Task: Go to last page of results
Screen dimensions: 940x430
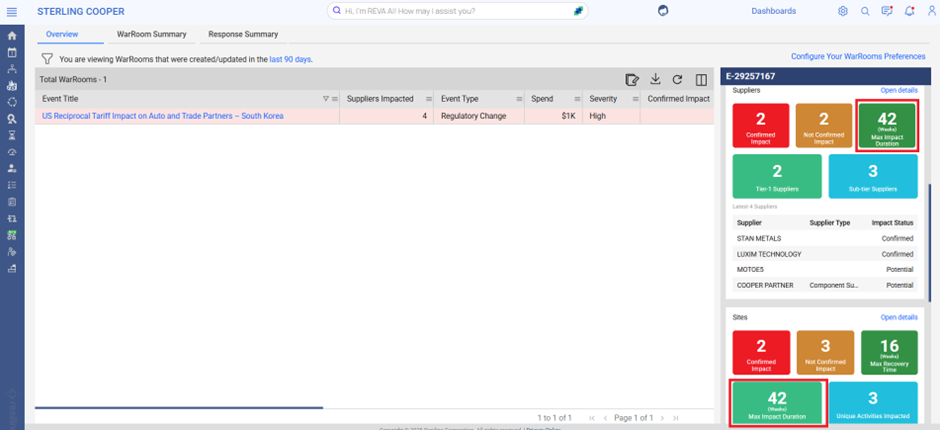Action: click(676, 417)
